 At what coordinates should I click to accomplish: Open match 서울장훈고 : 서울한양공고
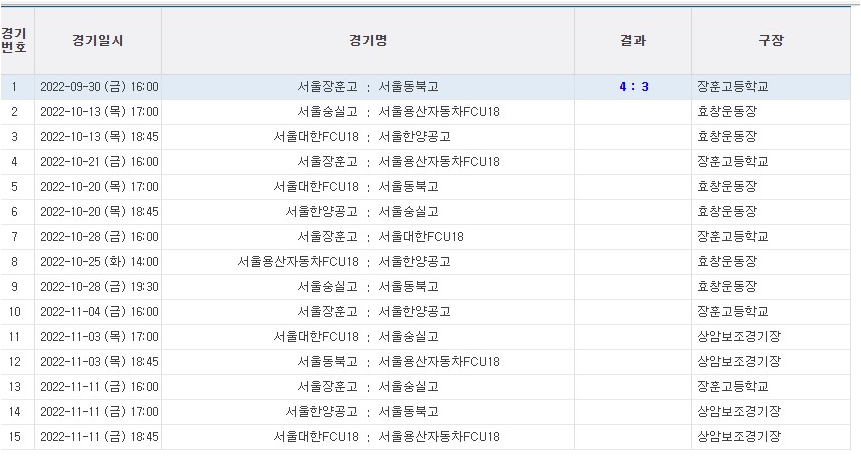374,312
